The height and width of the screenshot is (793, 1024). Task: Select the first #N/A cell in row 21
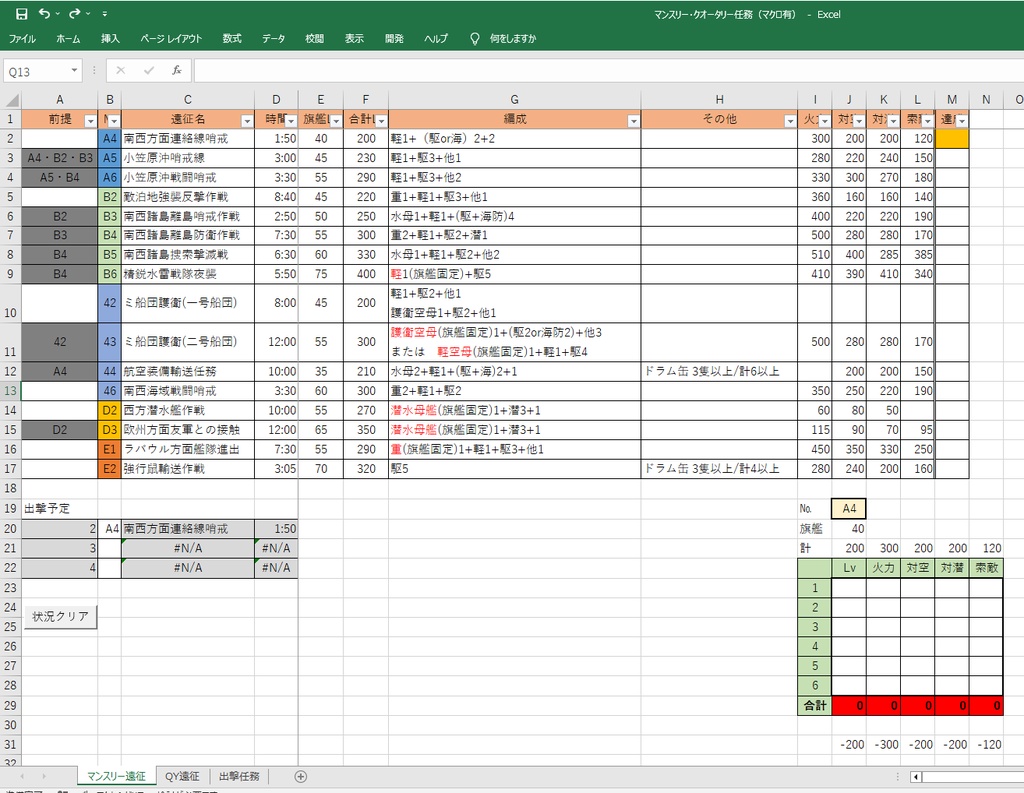click(x=187, y=548)
